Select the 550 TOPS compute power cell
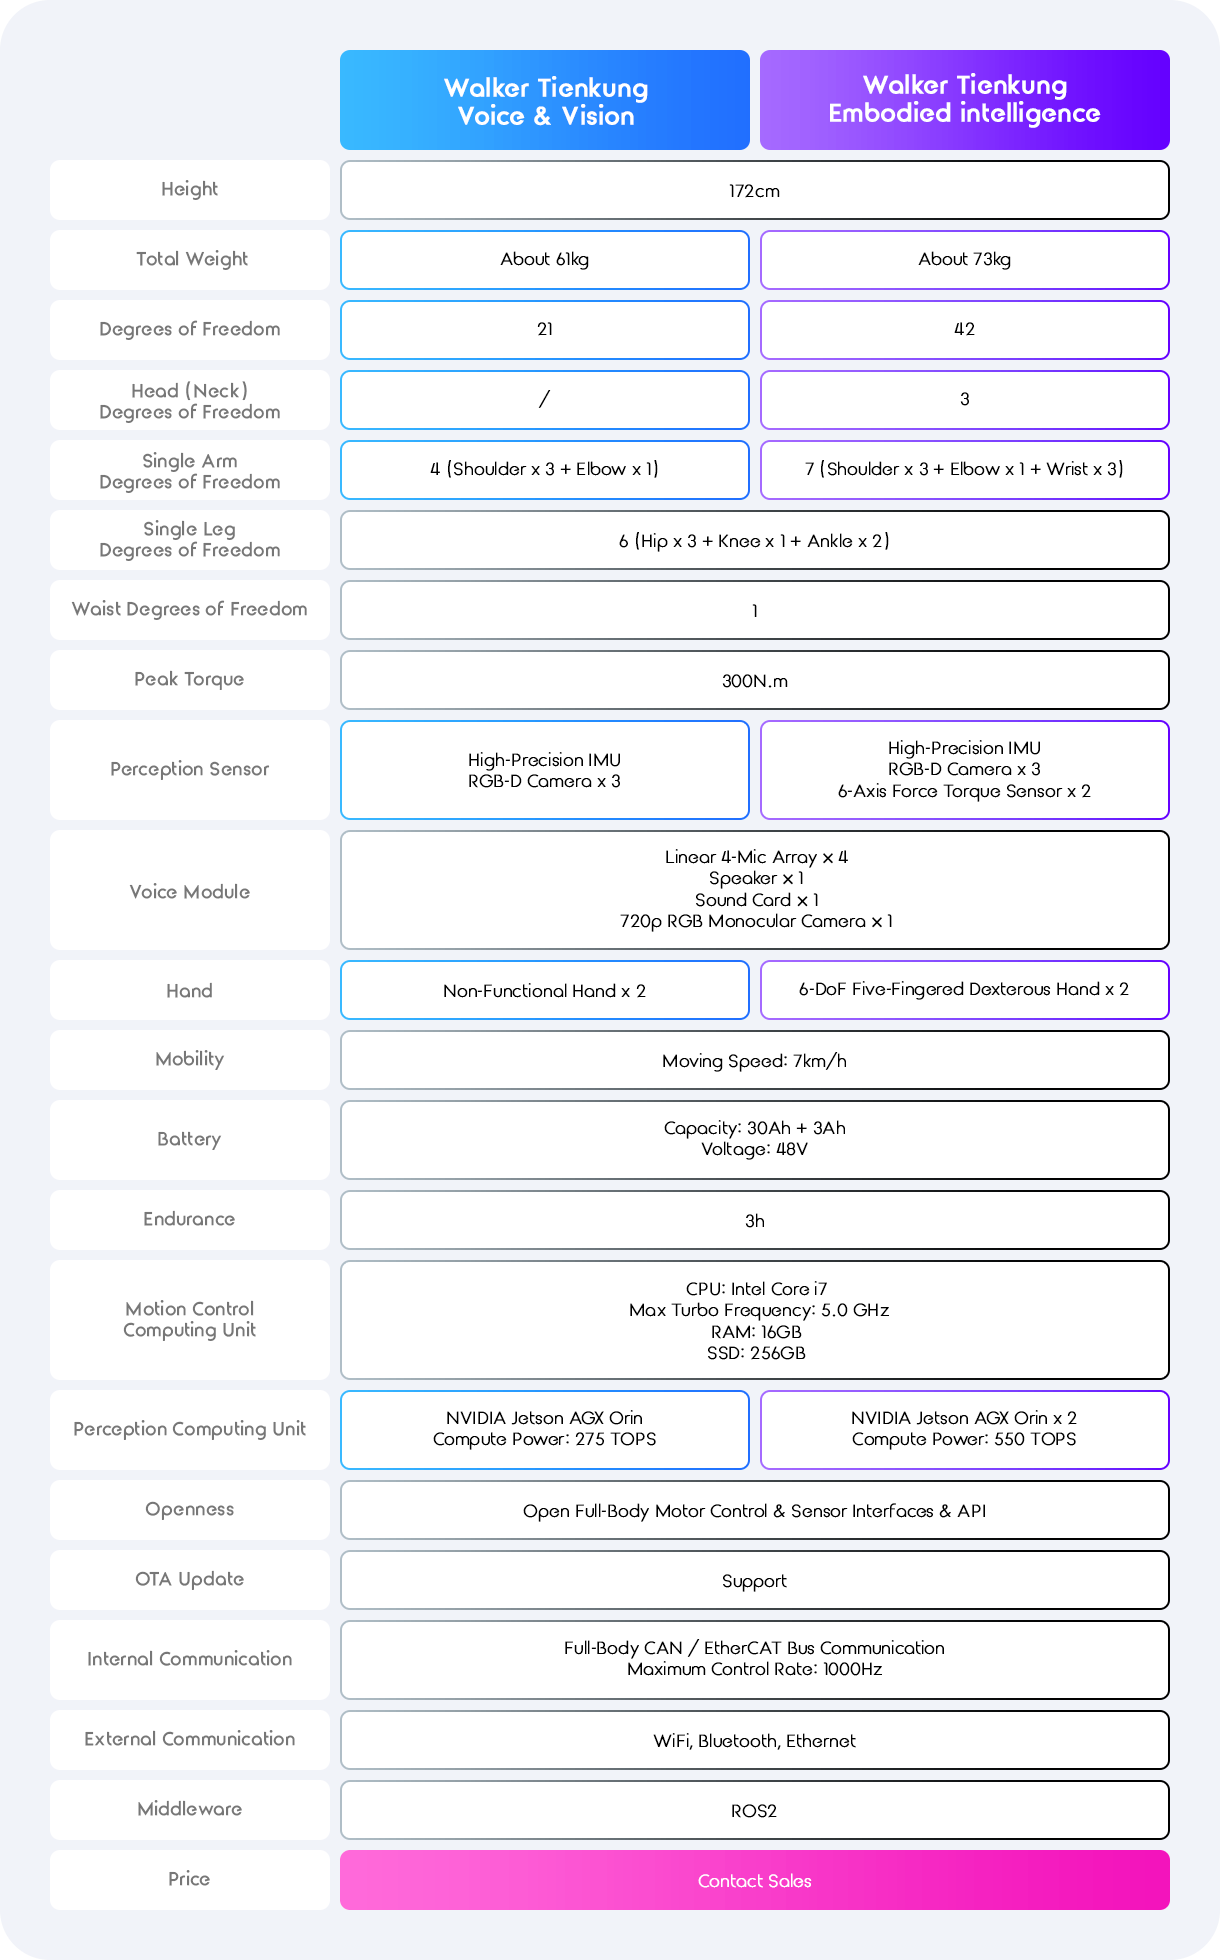1220x1960 pixels. coord(964,1429)
